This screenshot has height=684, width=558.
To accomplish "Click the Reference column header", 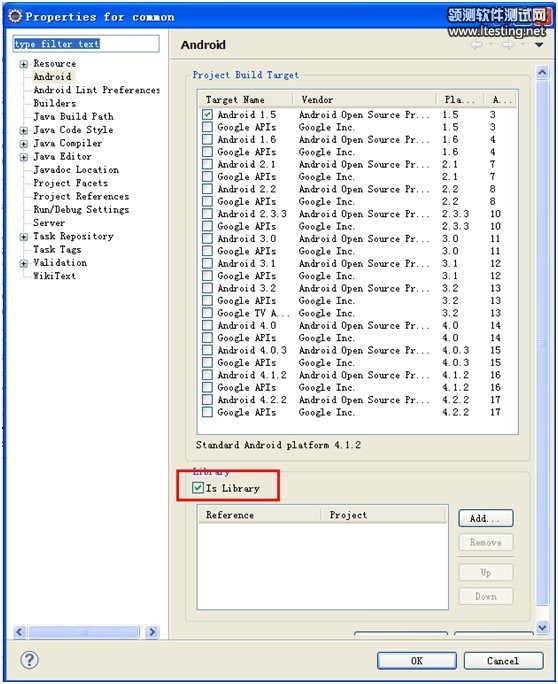I will [x=260, y=515].
